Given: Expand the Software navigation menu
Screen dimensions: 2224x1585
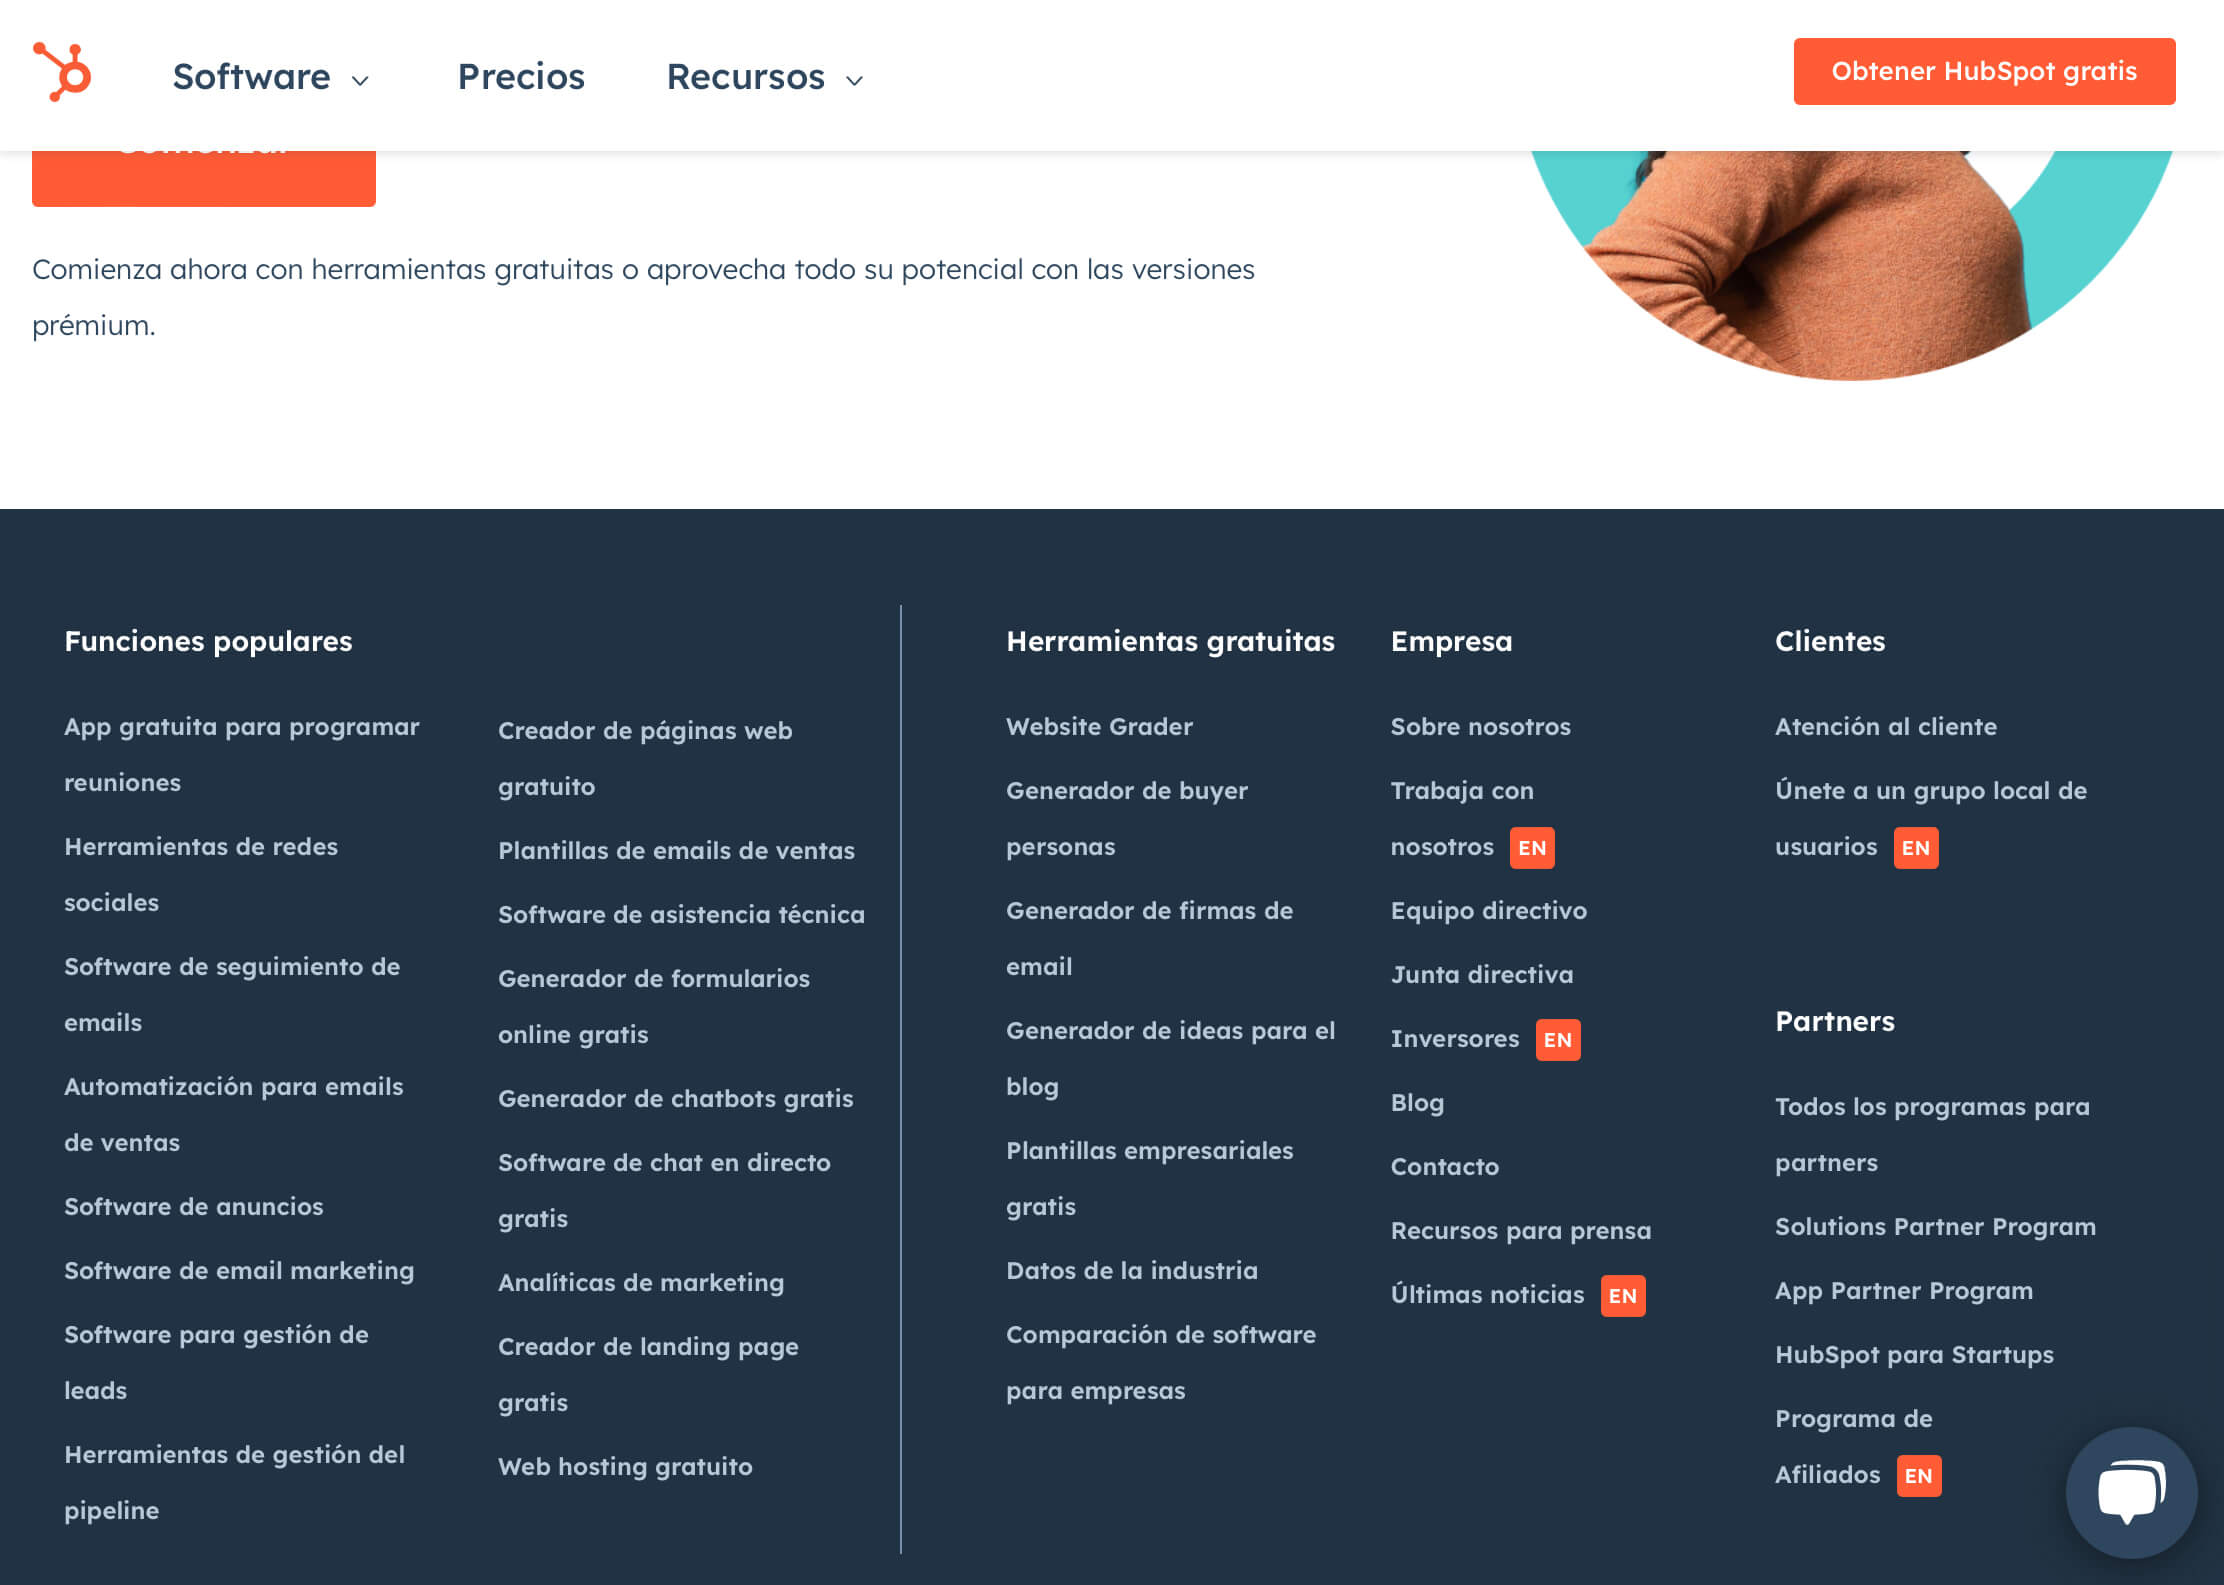Looking at the screenshot, I should tap(273, 75).
